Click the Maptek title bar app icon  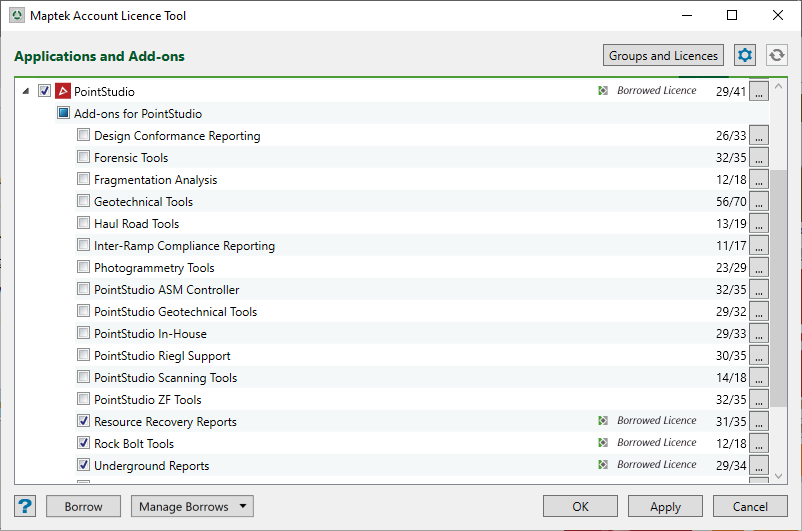pos(17,15)
